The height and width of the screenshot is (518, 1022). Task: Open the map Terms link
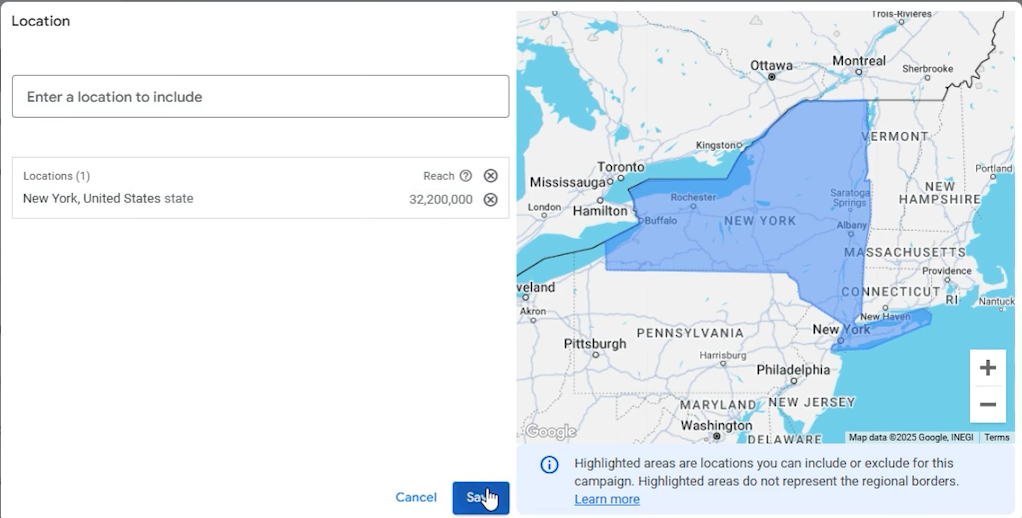point(997,437)
